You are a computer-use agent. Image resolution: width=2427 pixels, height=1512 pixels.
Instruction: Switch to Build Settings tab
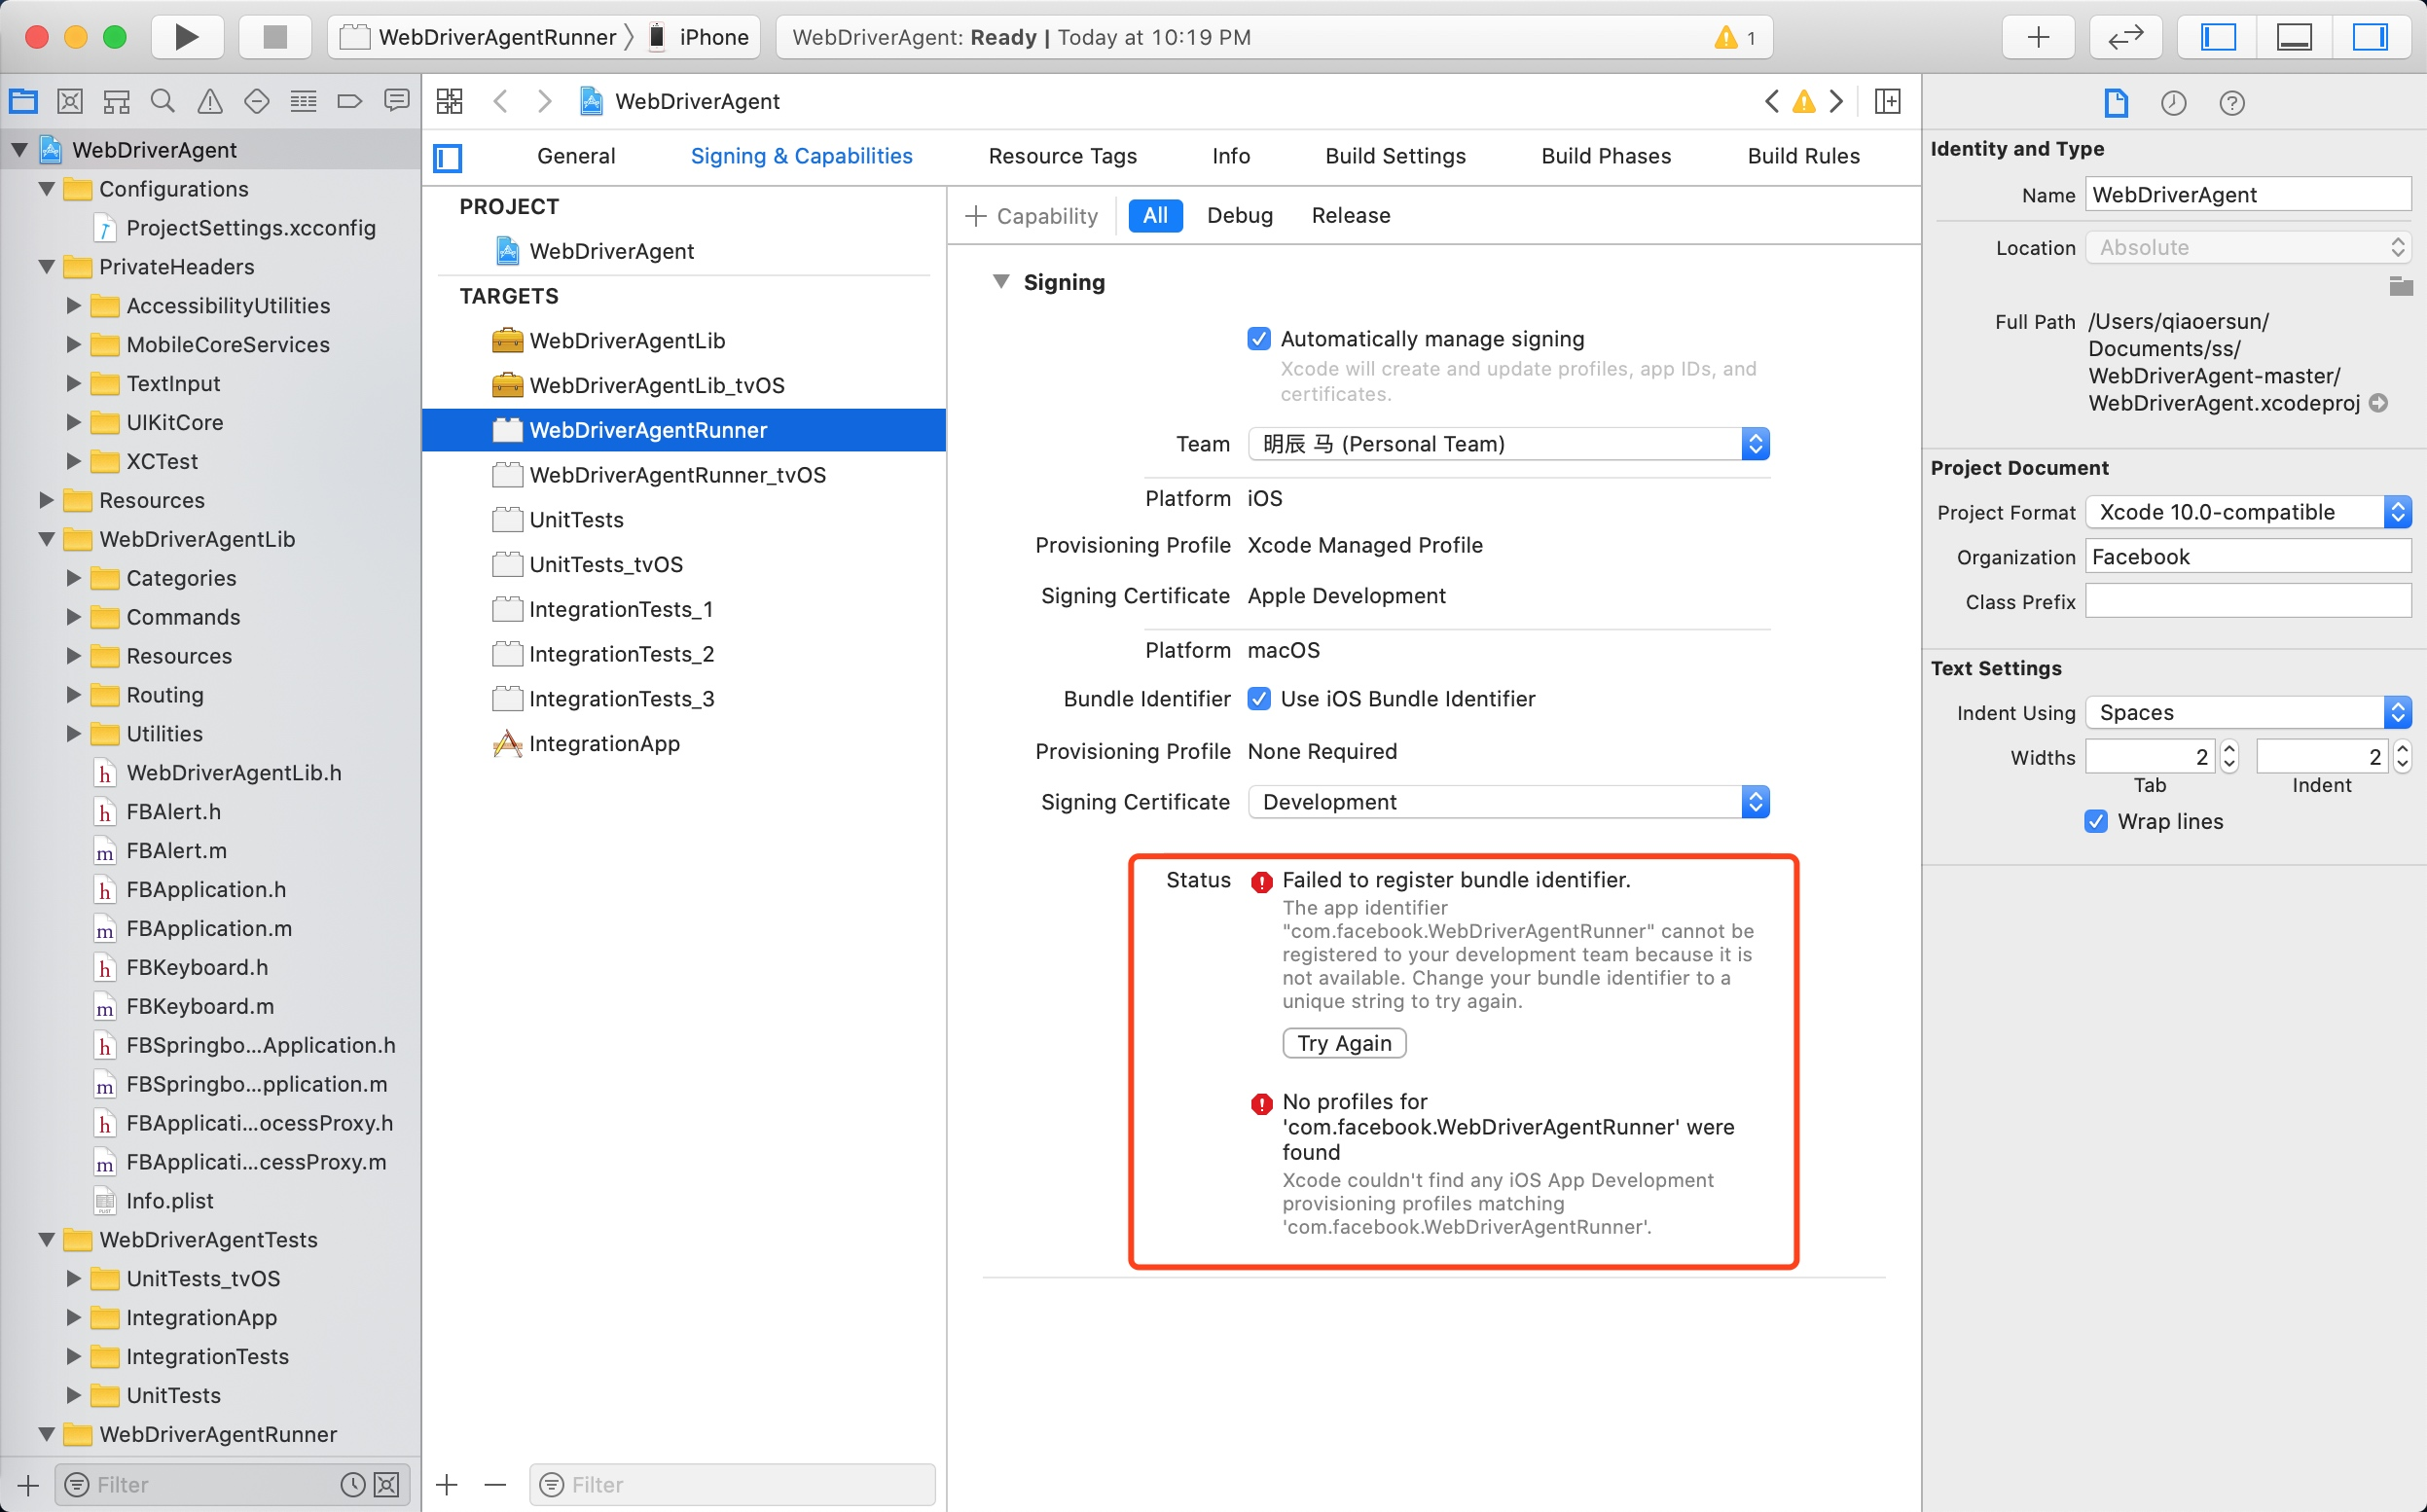(x=1395, y=156)
